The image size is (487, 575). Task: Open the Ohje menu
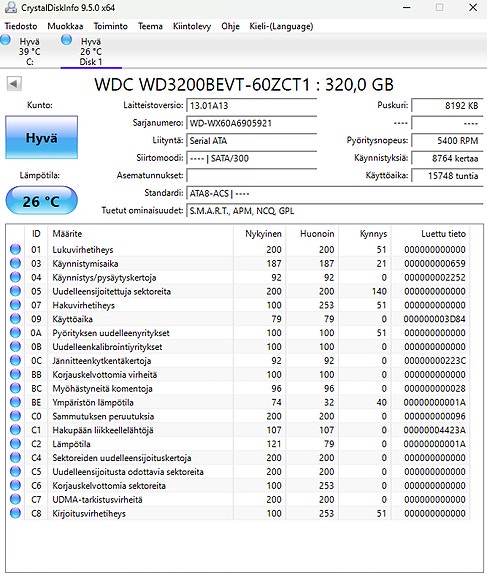(230, 26)
